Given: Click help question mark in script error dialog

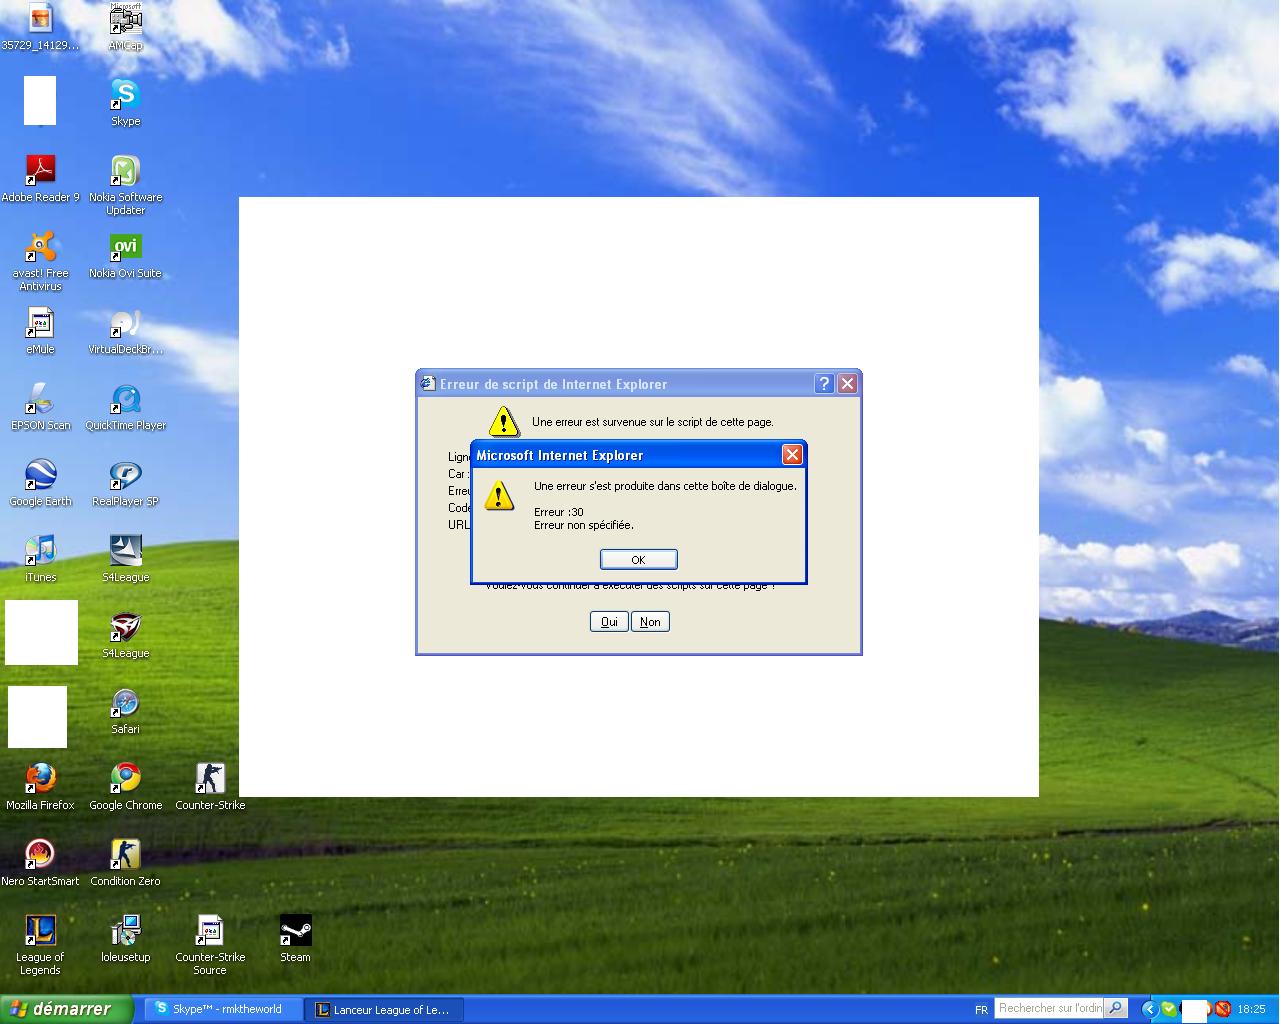Looking at the screenshot, I should [x=824, y=384].
